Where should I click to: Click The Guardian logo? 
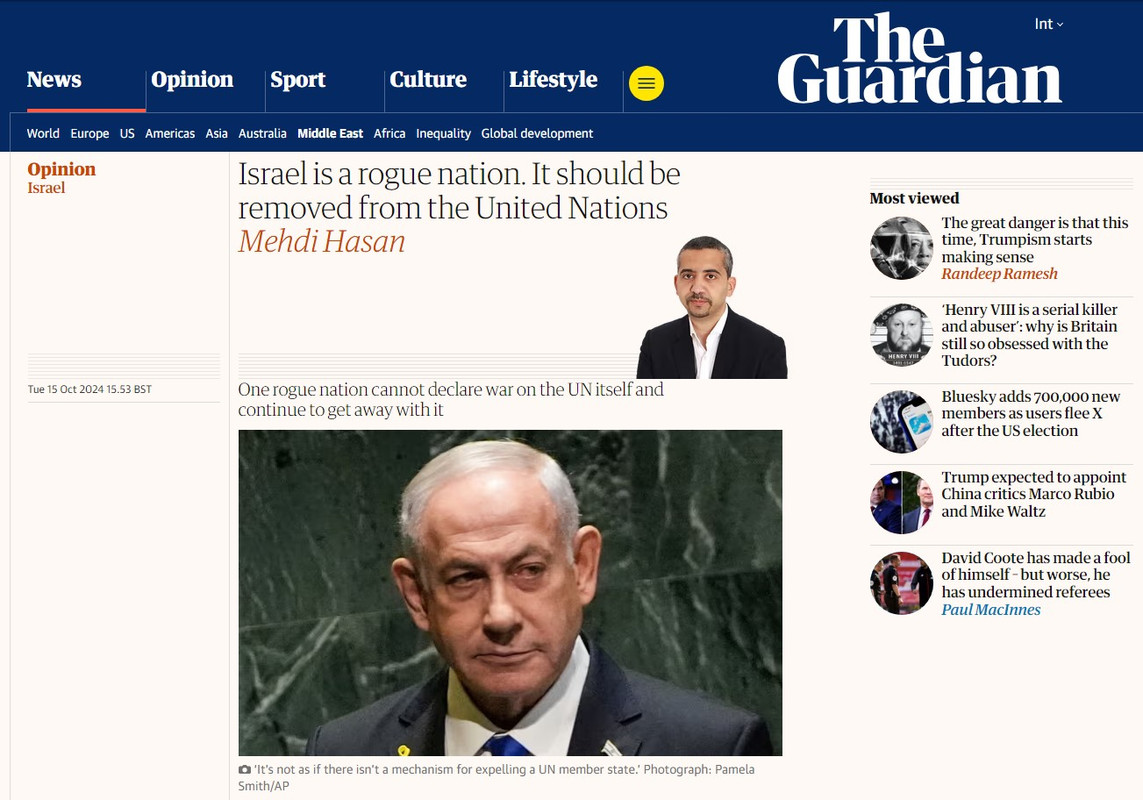pos(919,59)
